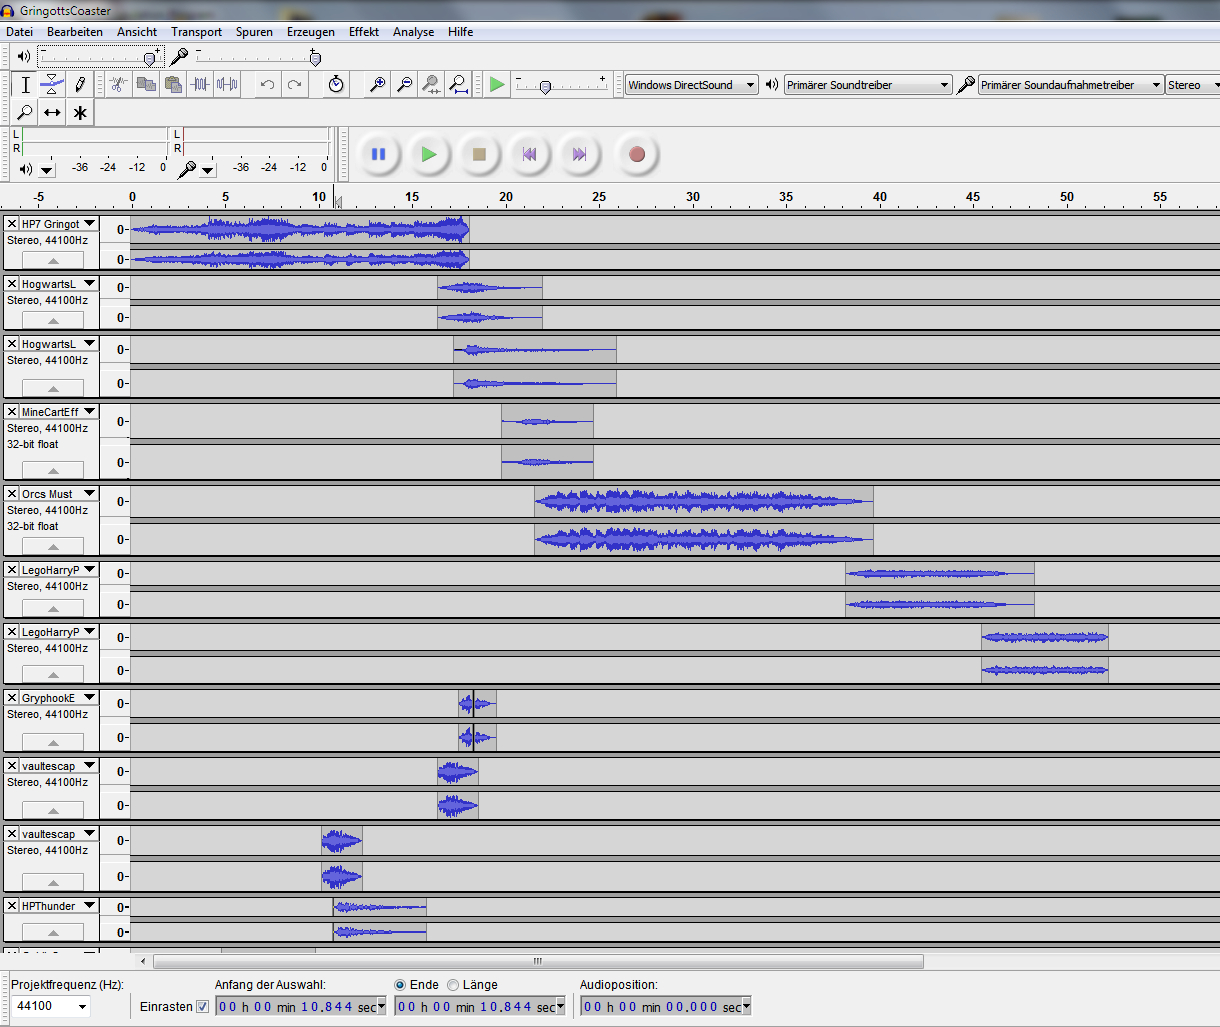Open the Effekt menu
The width and height of the screenshot is (1220, 1027).
[363, 32]
